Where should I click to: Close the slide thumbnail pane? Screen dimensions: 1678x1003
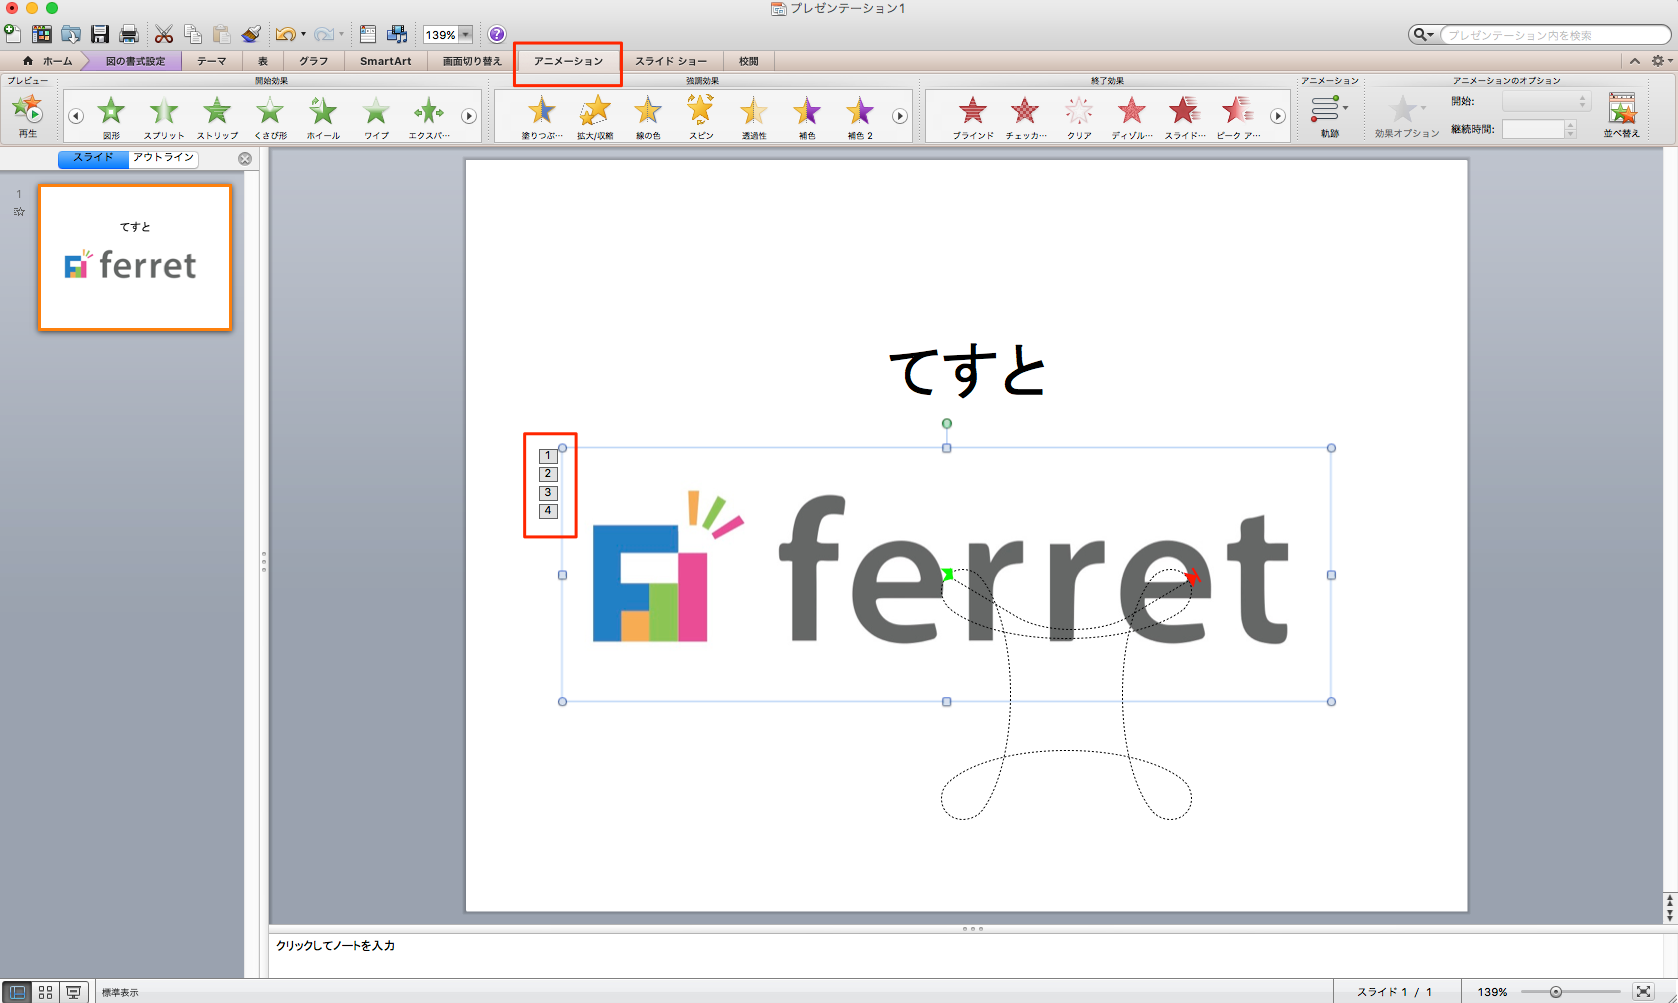245,158
